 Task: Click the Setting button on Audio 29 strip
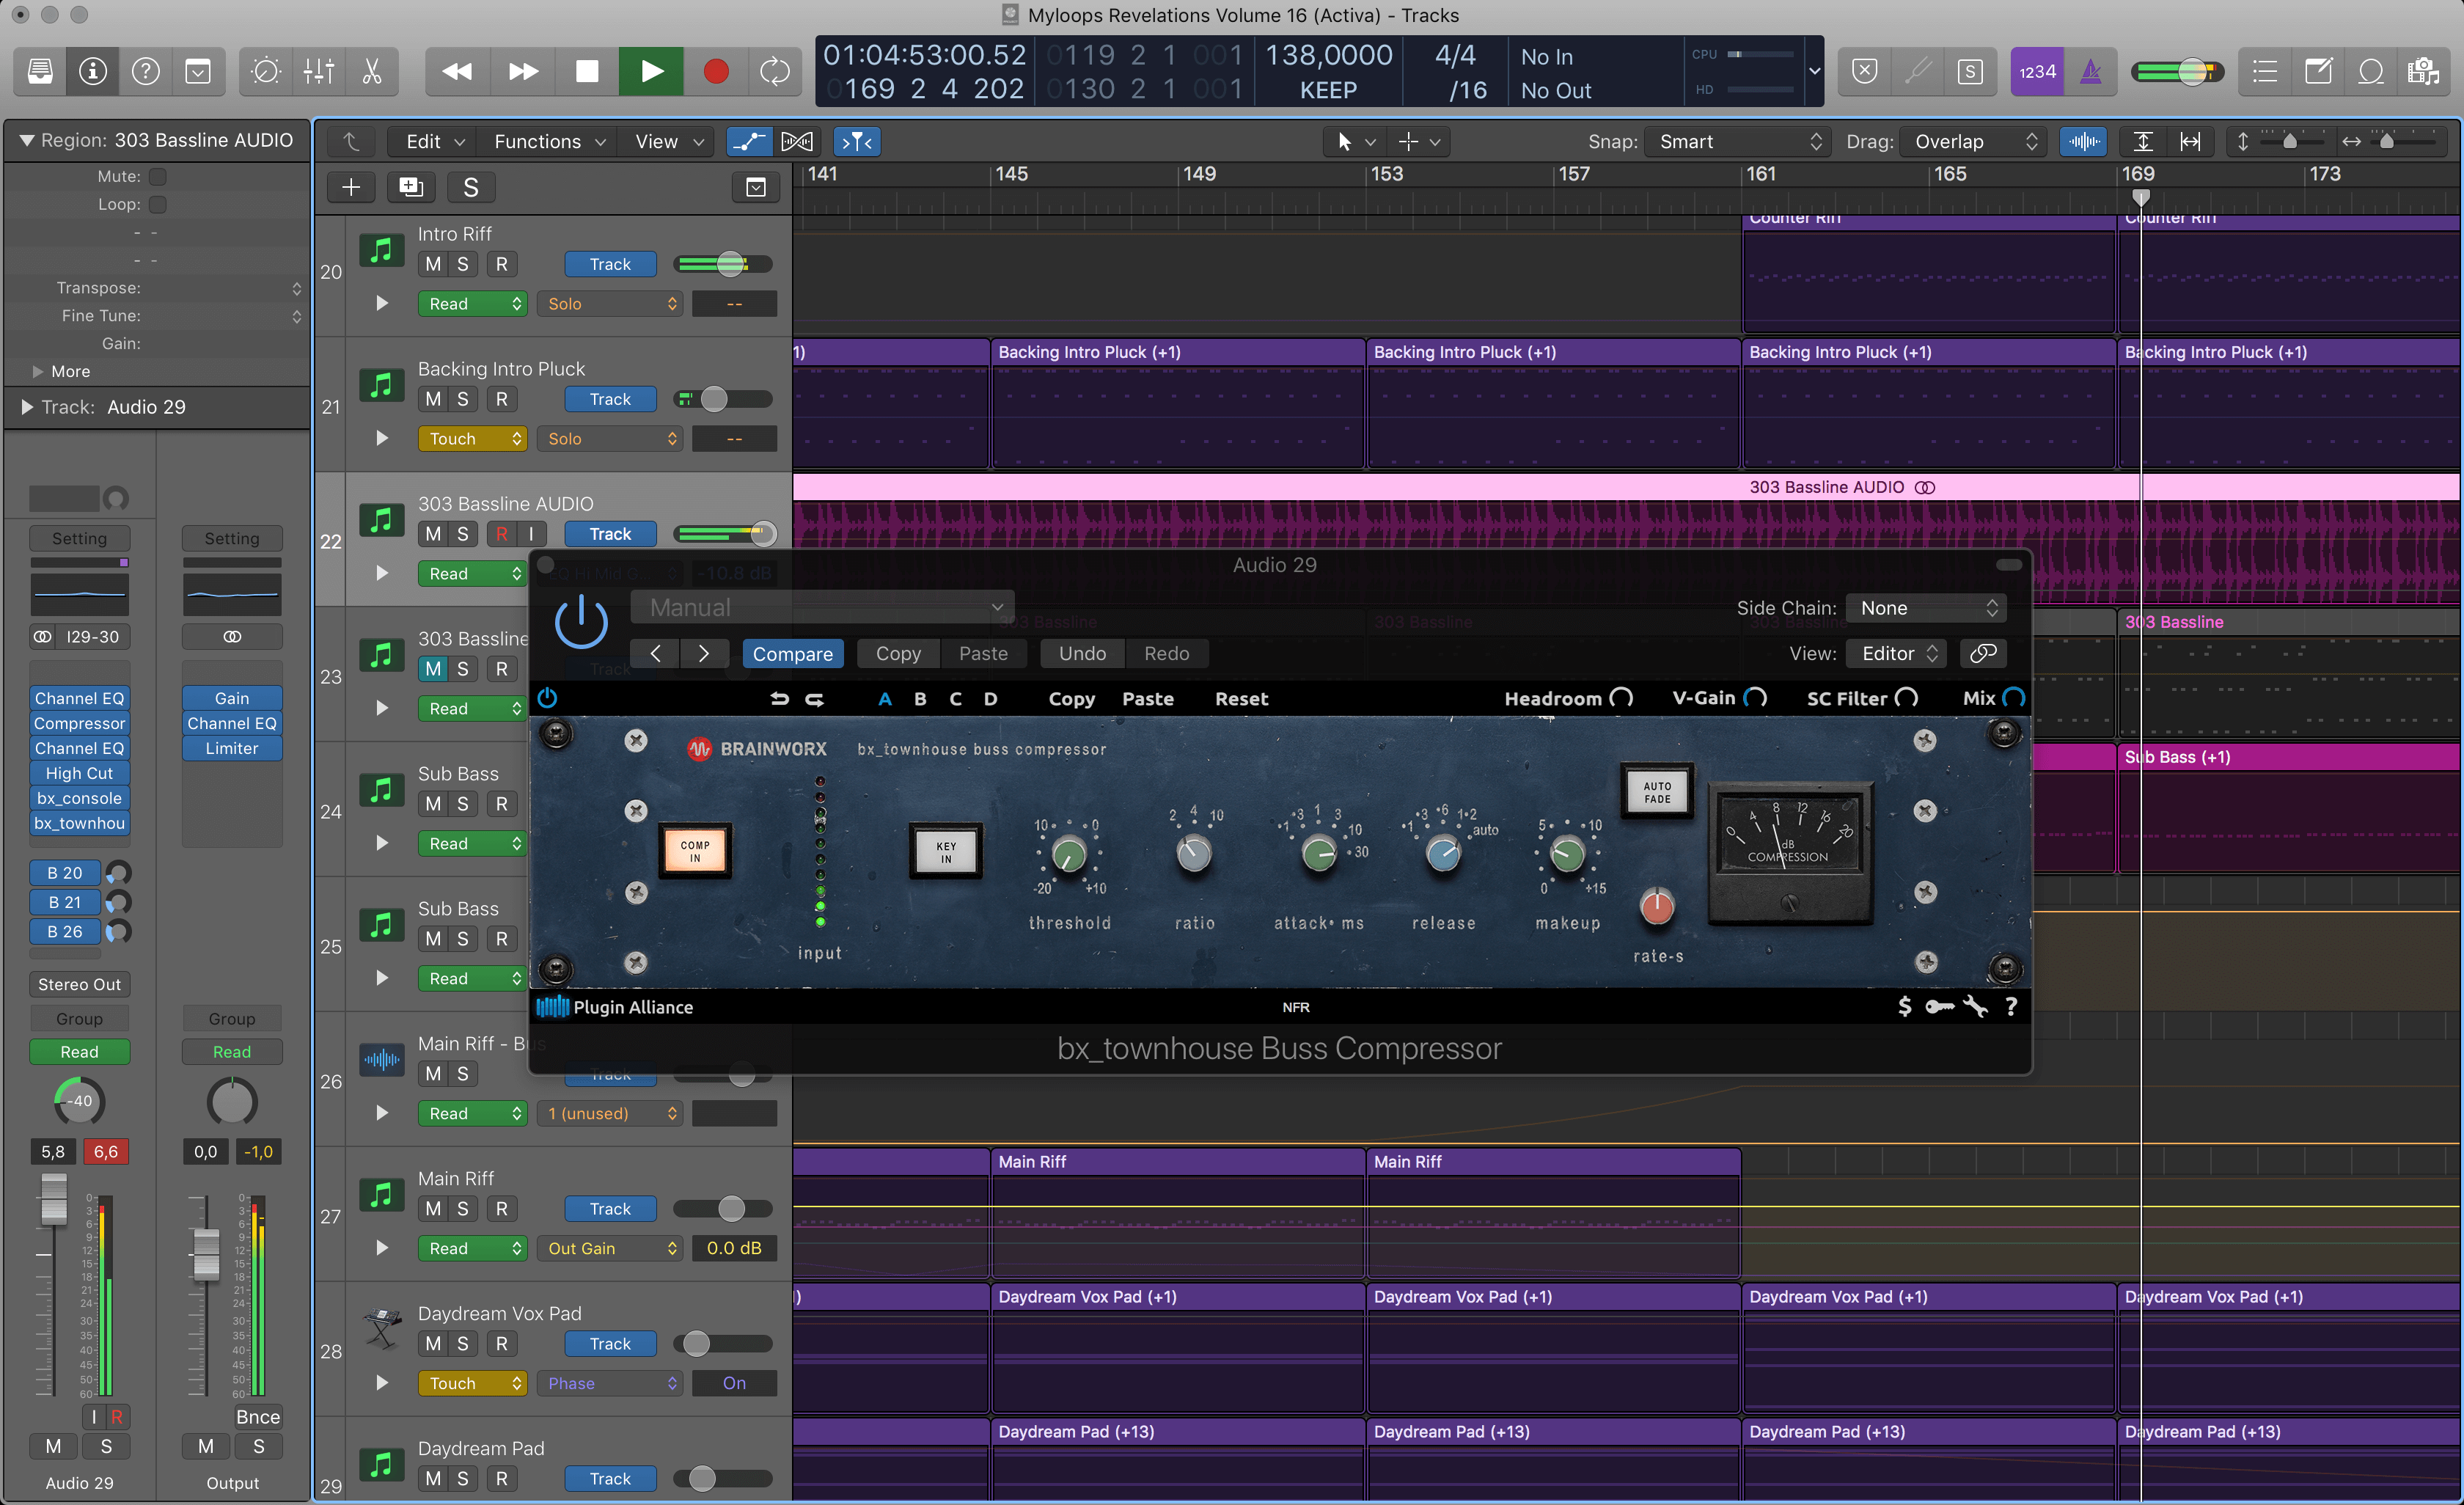point(79,538)
